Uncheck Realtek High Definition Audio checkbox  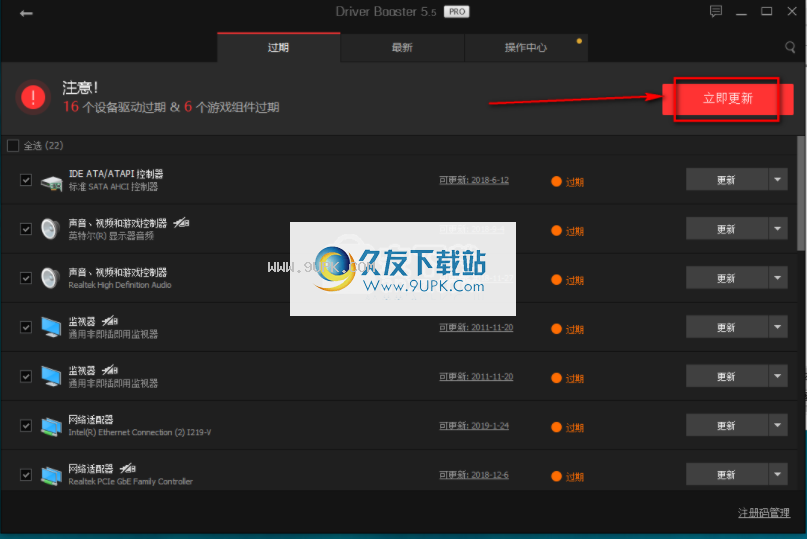pyautogui.click(x=26, y=278)
